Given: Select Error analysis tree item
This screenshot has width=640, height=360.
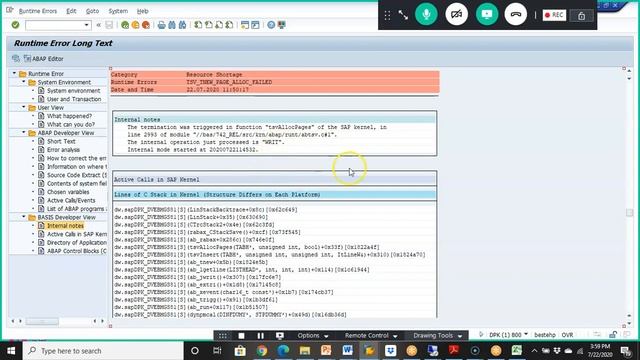Looking at the screenshot, I should (x=63, y=150).
